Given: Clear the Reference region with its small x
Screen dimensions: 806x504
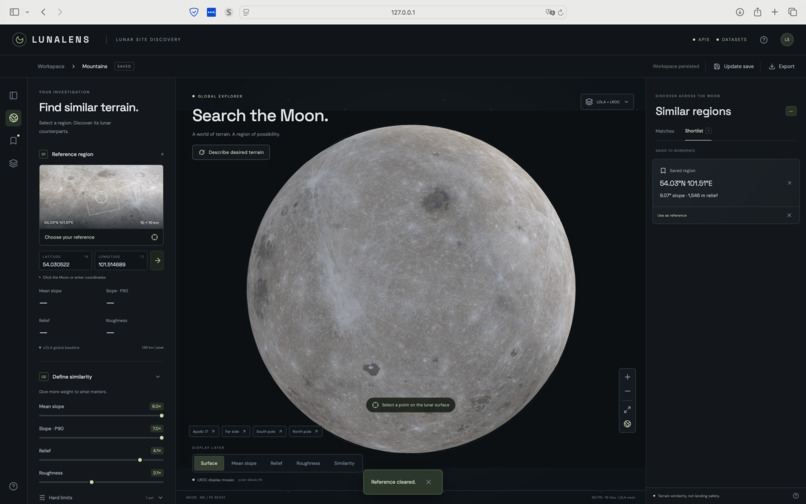Looking at the screenshot, I should 162,154.
